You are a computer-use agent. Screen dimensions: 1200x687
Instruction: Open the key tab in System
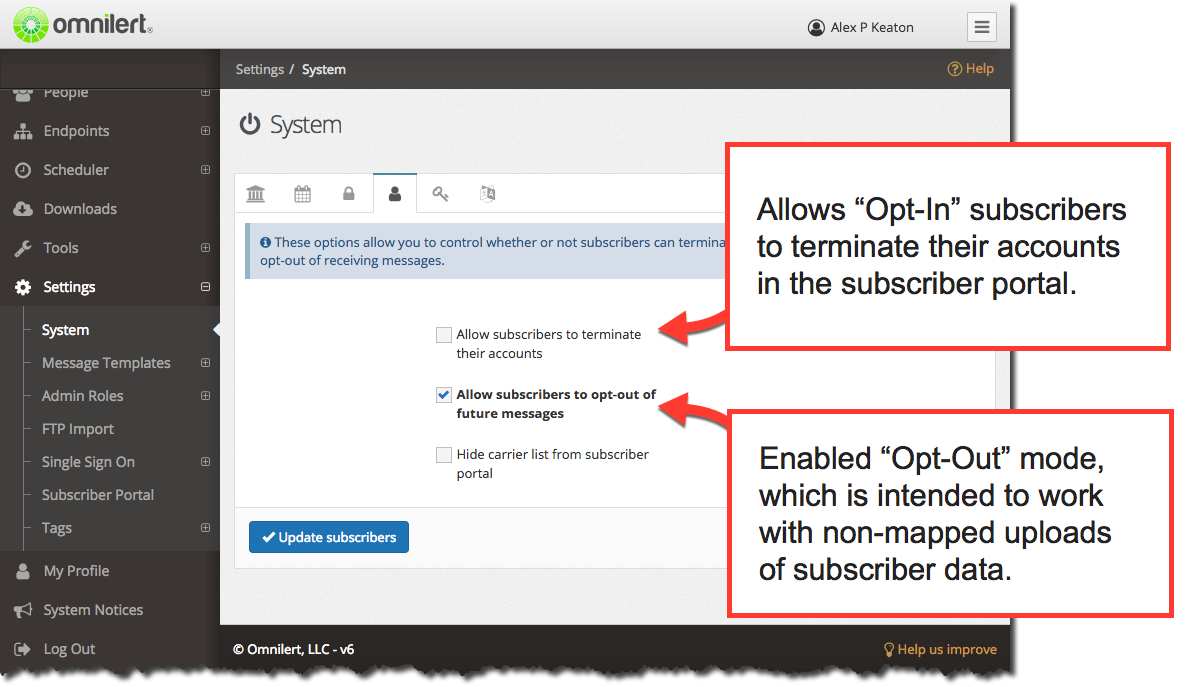[441, 194]
